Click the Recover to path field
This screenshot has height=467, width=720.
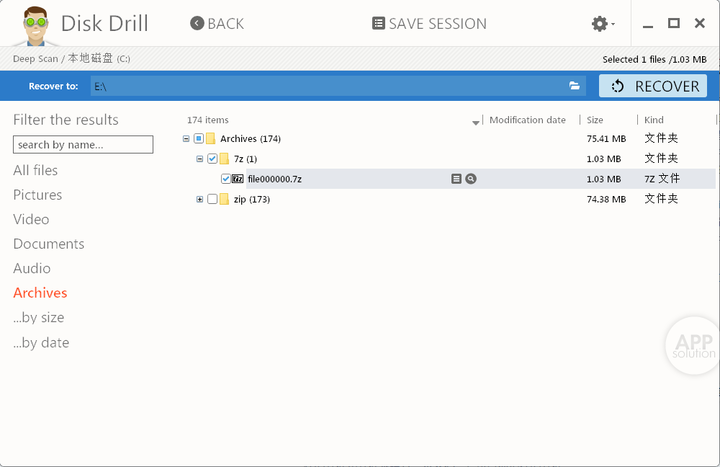pos(329,86)
